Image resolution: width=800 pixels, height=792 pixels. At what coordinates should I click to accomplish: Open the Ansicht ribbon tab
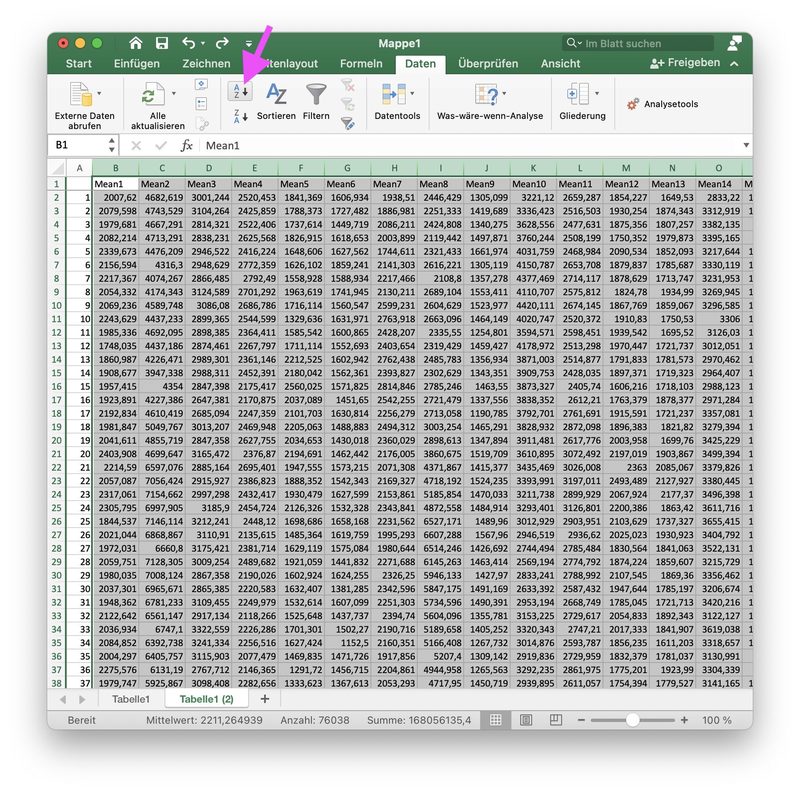(560, 64)
